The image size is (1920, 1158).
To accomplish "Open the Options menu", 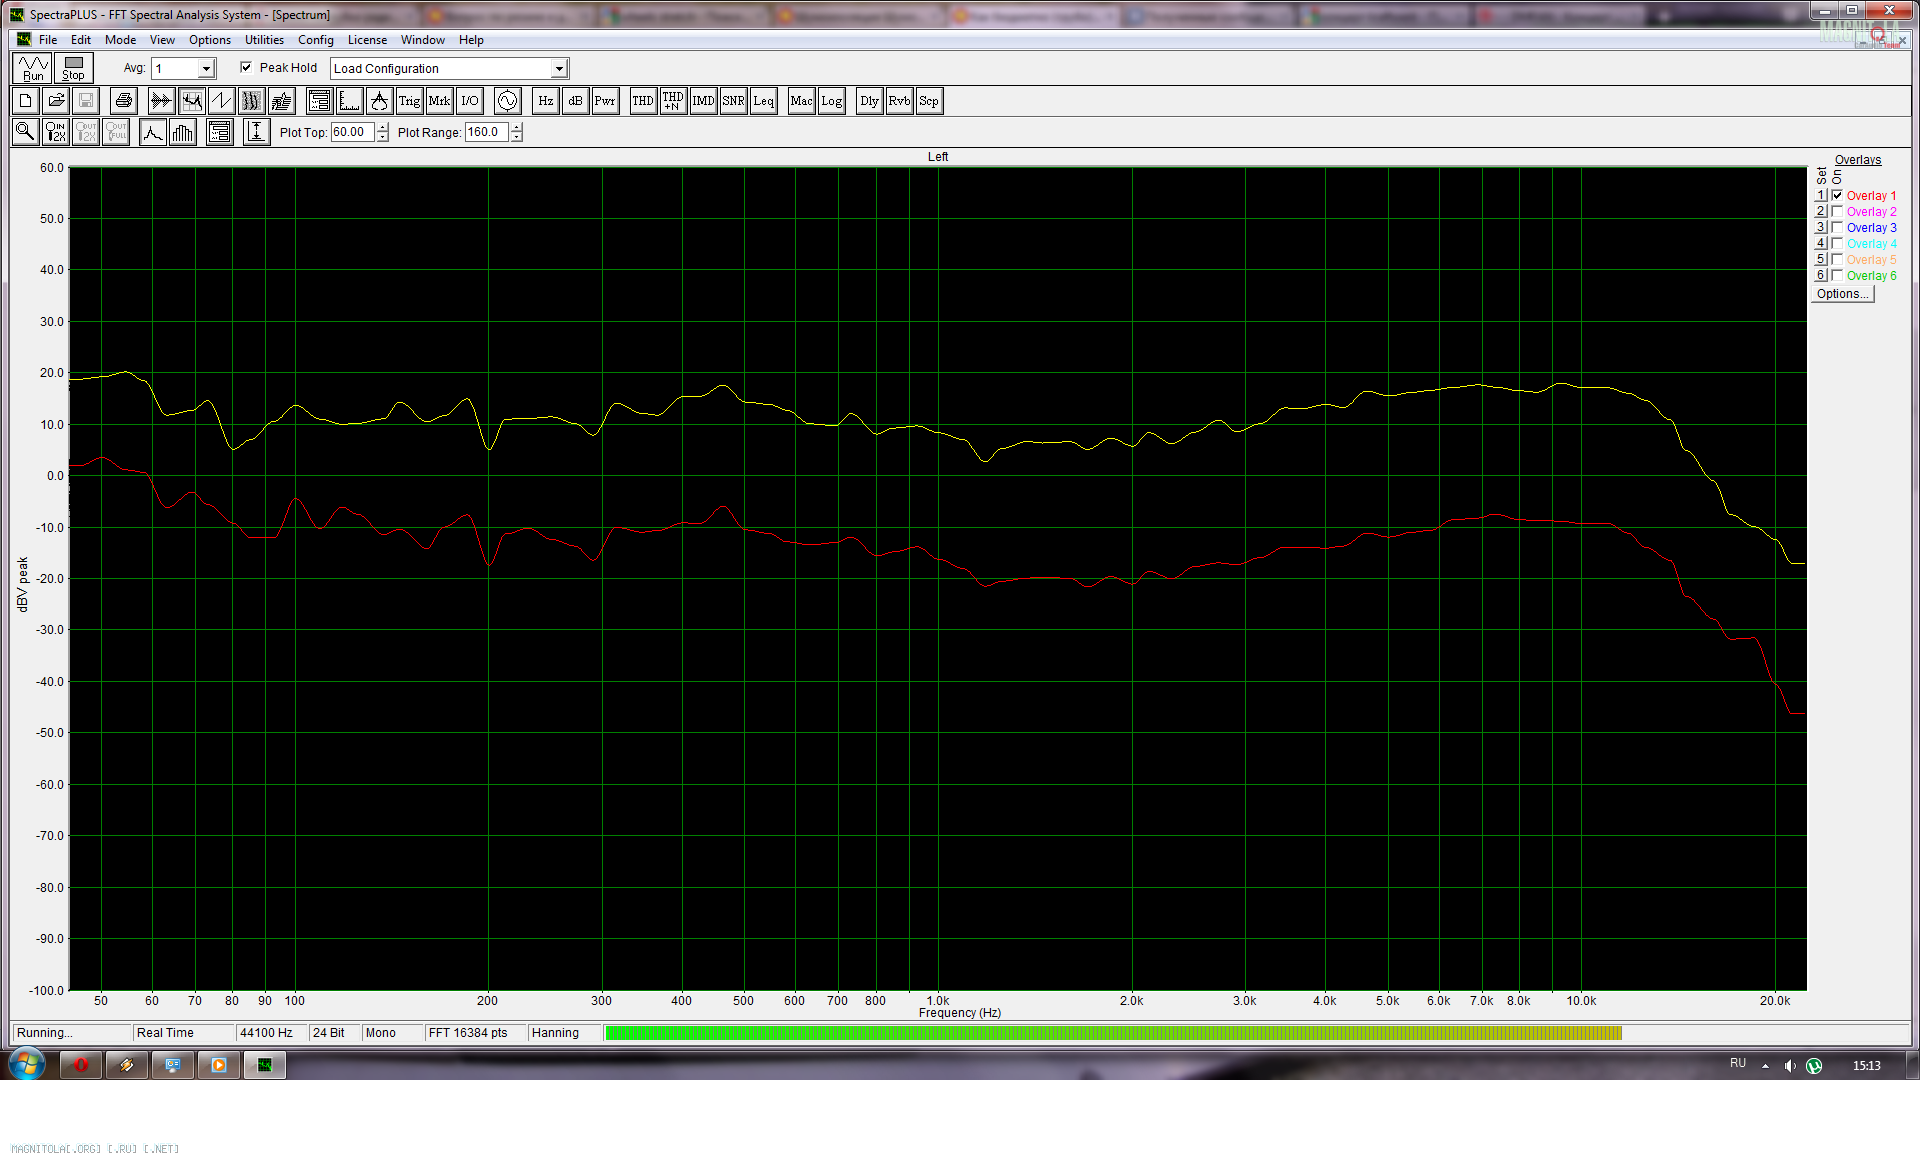I will pyautogui.click(x=210, y=40).
